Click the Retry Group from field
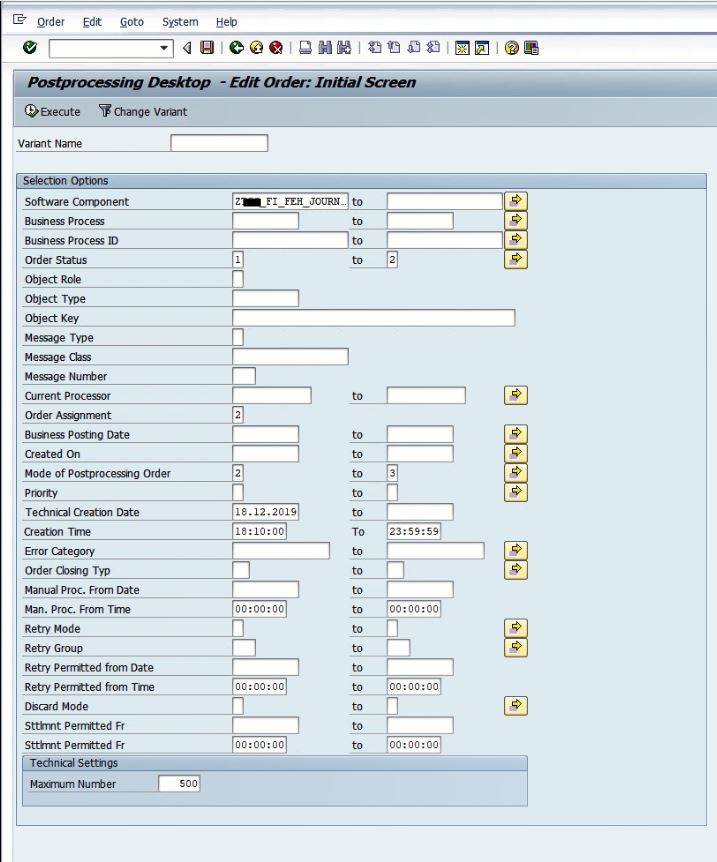717x862 pixels. [244, 648]
